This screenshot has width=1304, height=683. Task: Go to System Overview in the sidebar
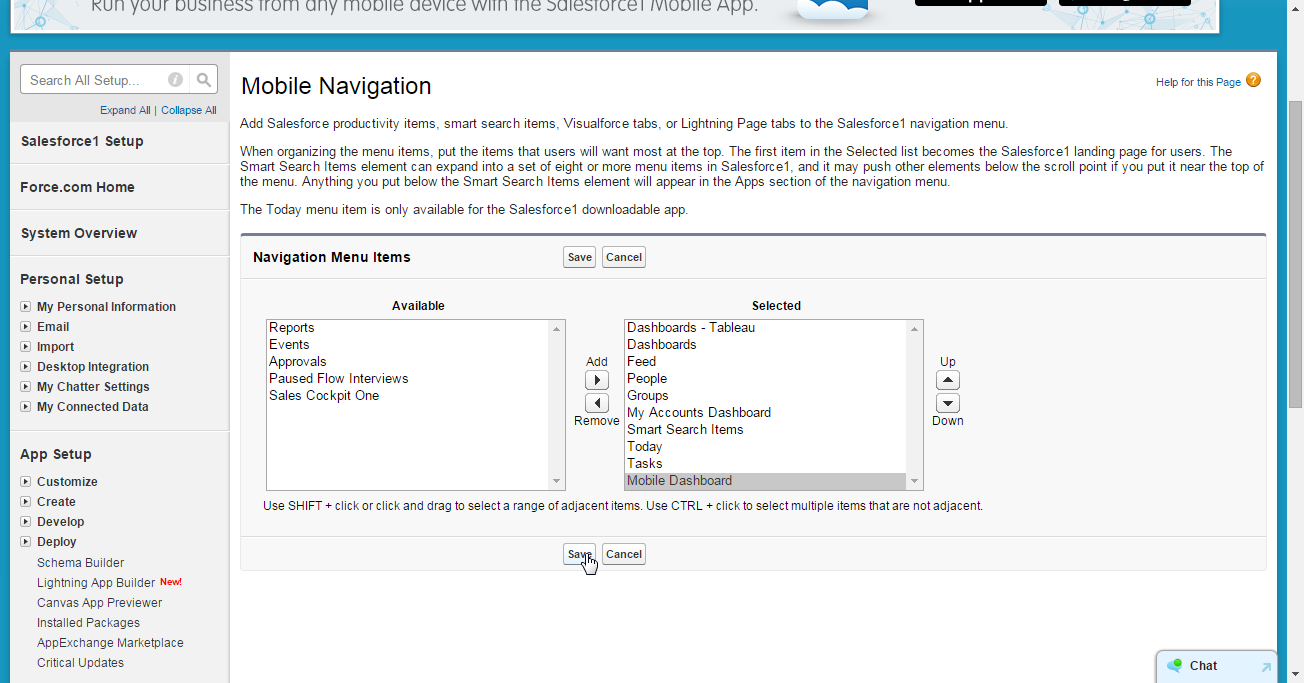coord(78,233)
